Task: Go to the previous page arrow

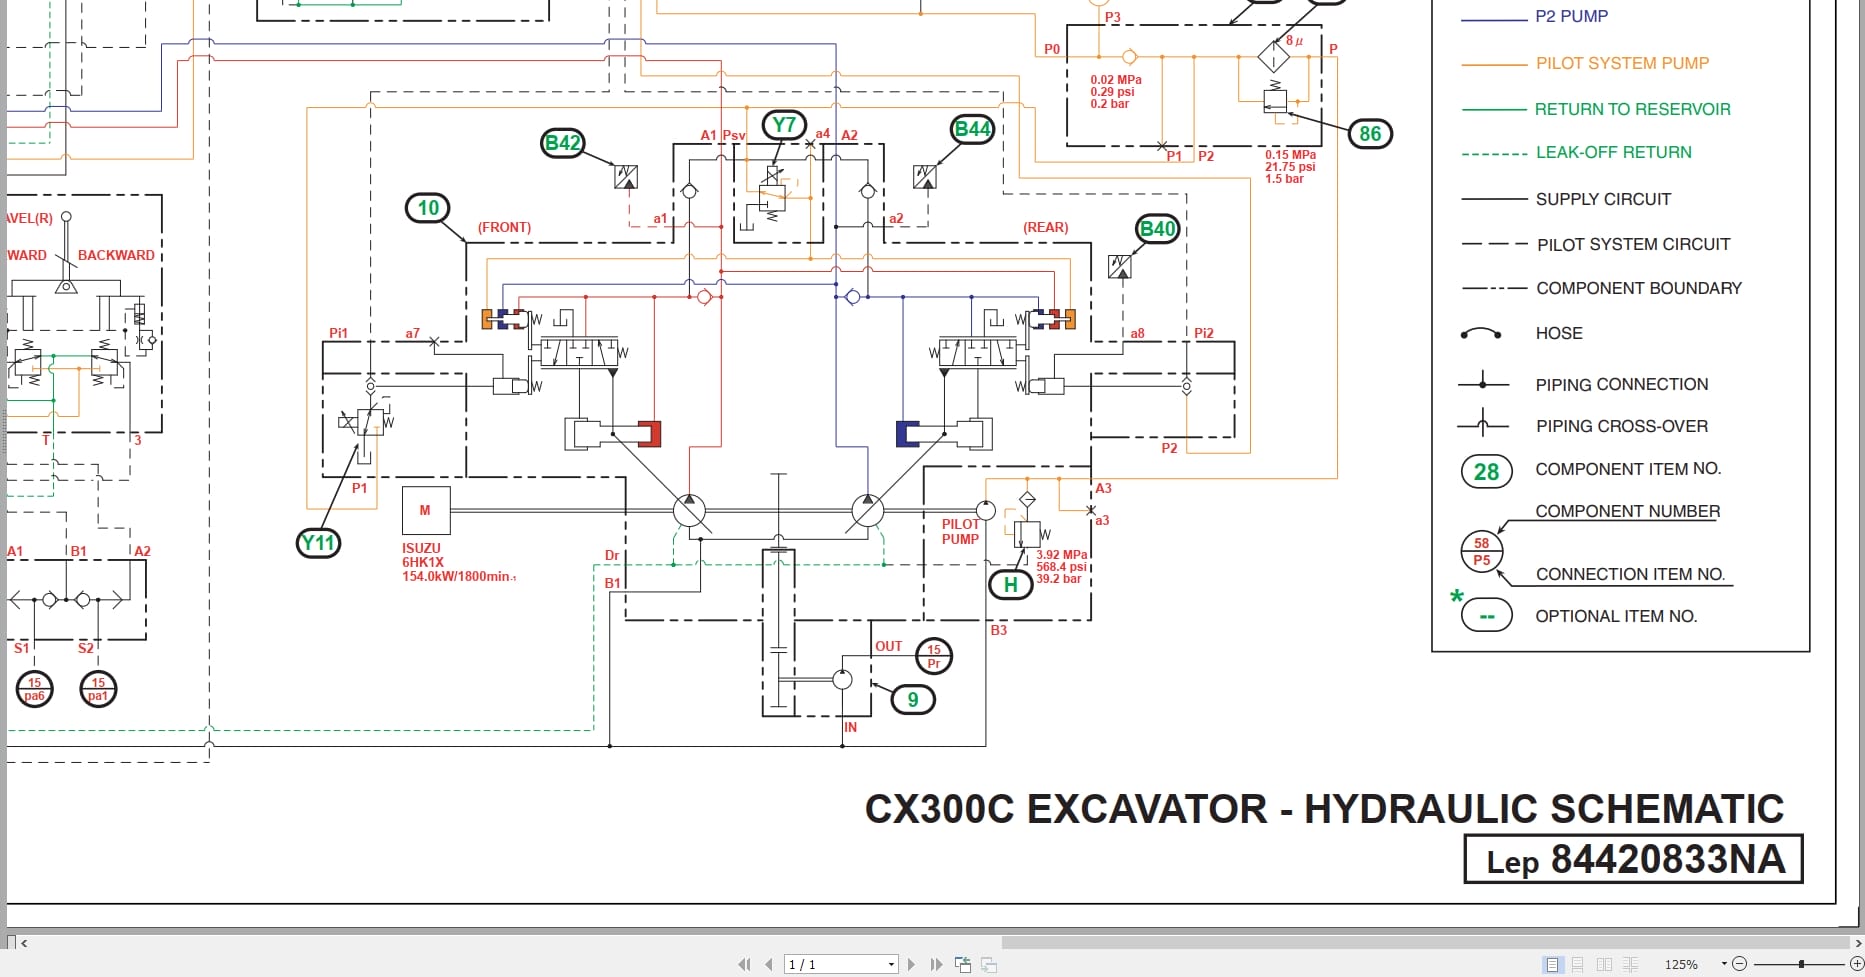Action: 768,963
